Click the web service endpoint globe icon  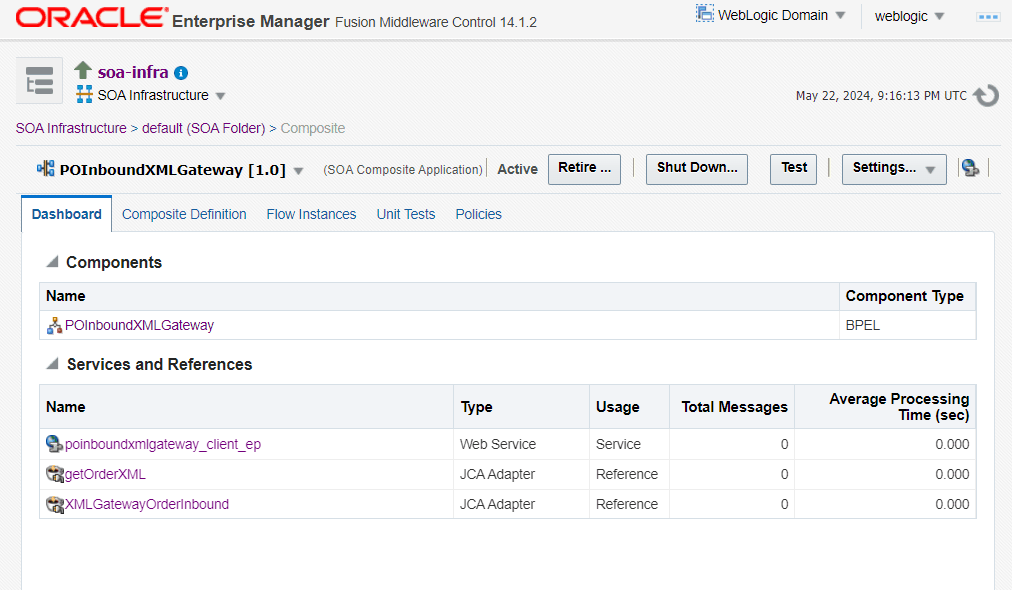(54, 444)
